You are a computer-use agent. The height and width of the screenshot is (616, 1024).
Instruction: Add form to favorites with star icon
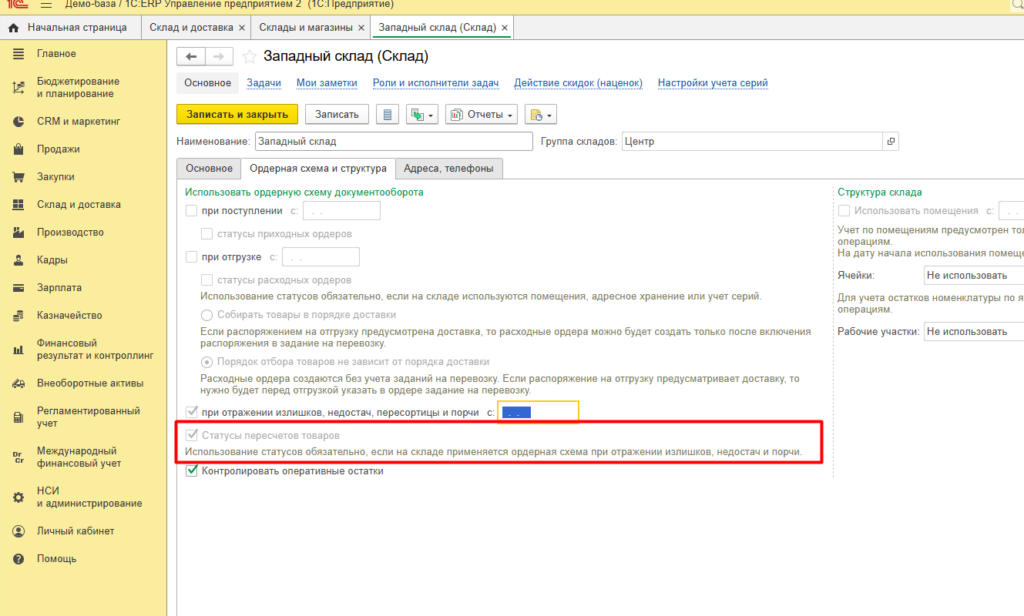click(249, 57)
